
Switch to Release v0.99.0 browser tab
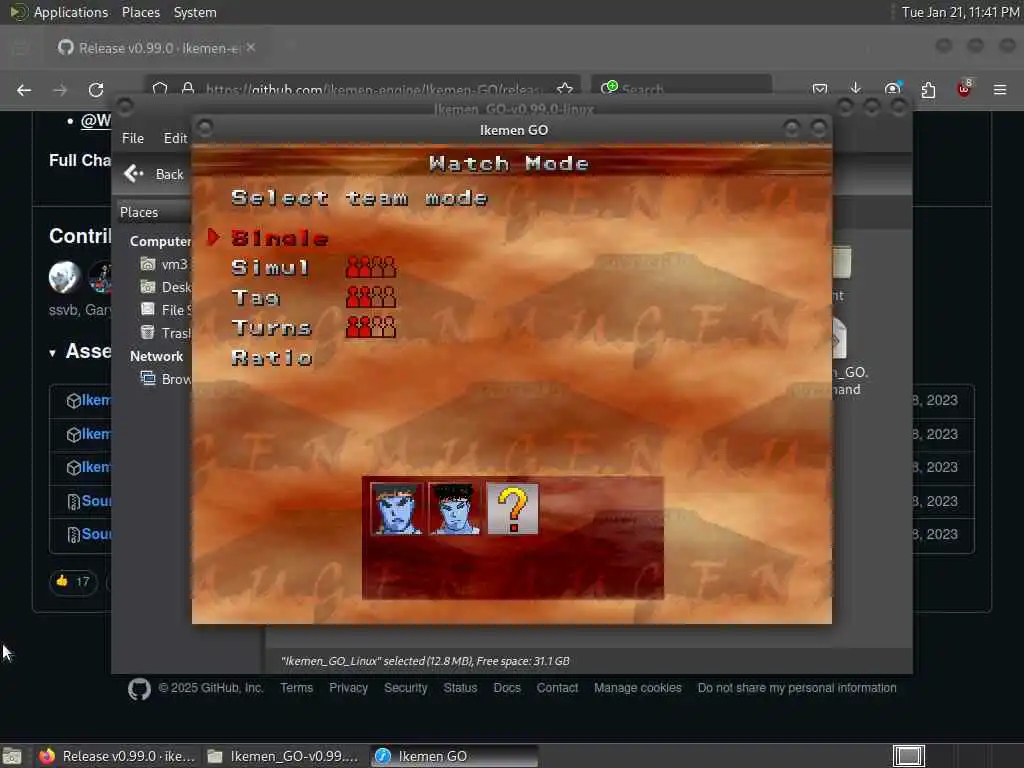pyautogui.click(x=157, y=48)
